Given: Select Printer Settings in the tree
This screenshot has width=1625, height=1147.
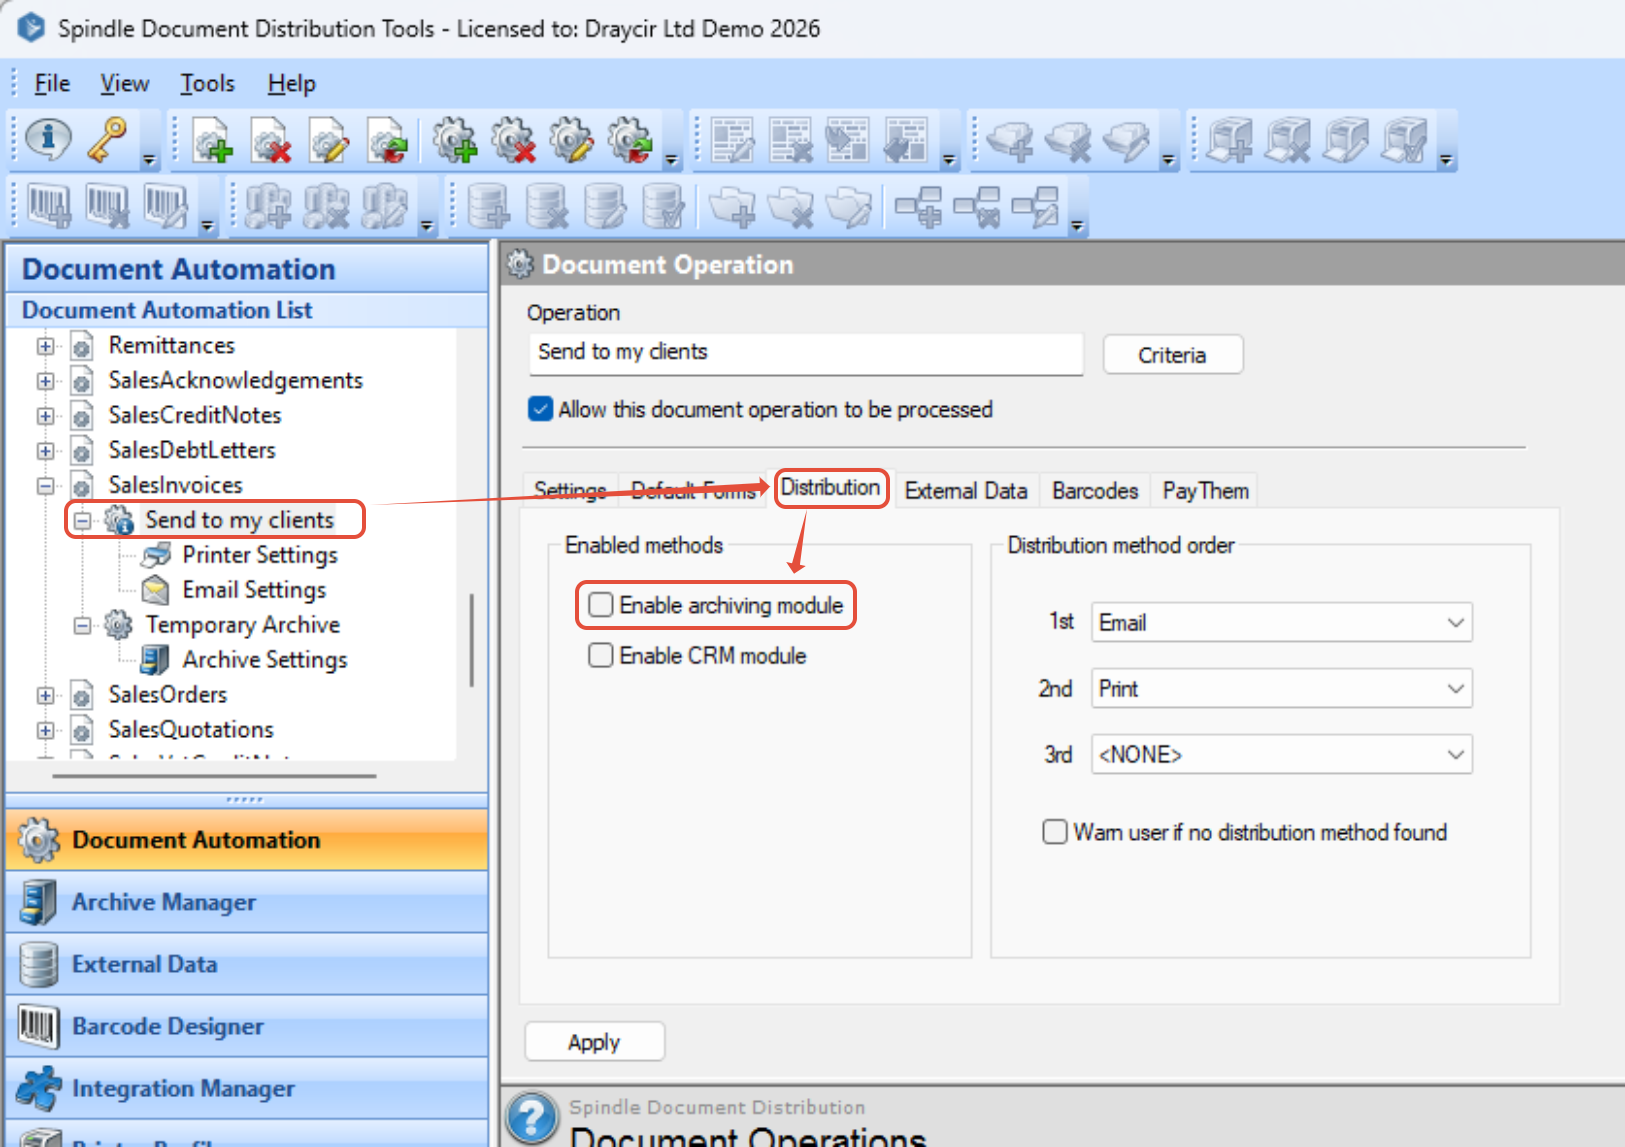Looking at the screenshot, I should click(x=259, y=554).
